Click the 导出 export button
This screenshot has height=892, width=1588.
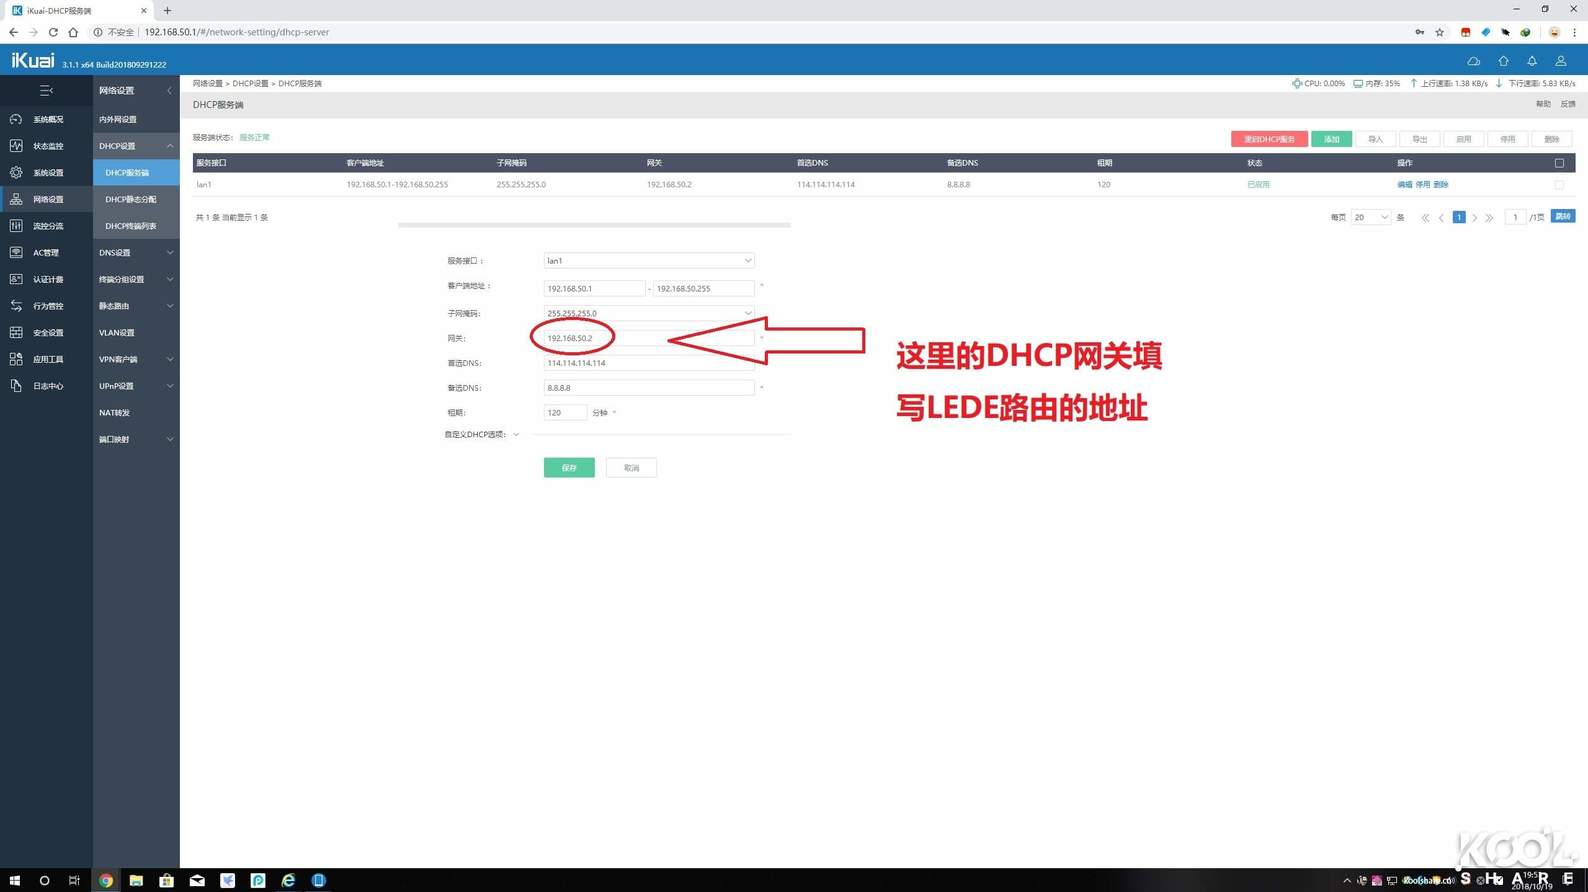[x=1419, y=139]
